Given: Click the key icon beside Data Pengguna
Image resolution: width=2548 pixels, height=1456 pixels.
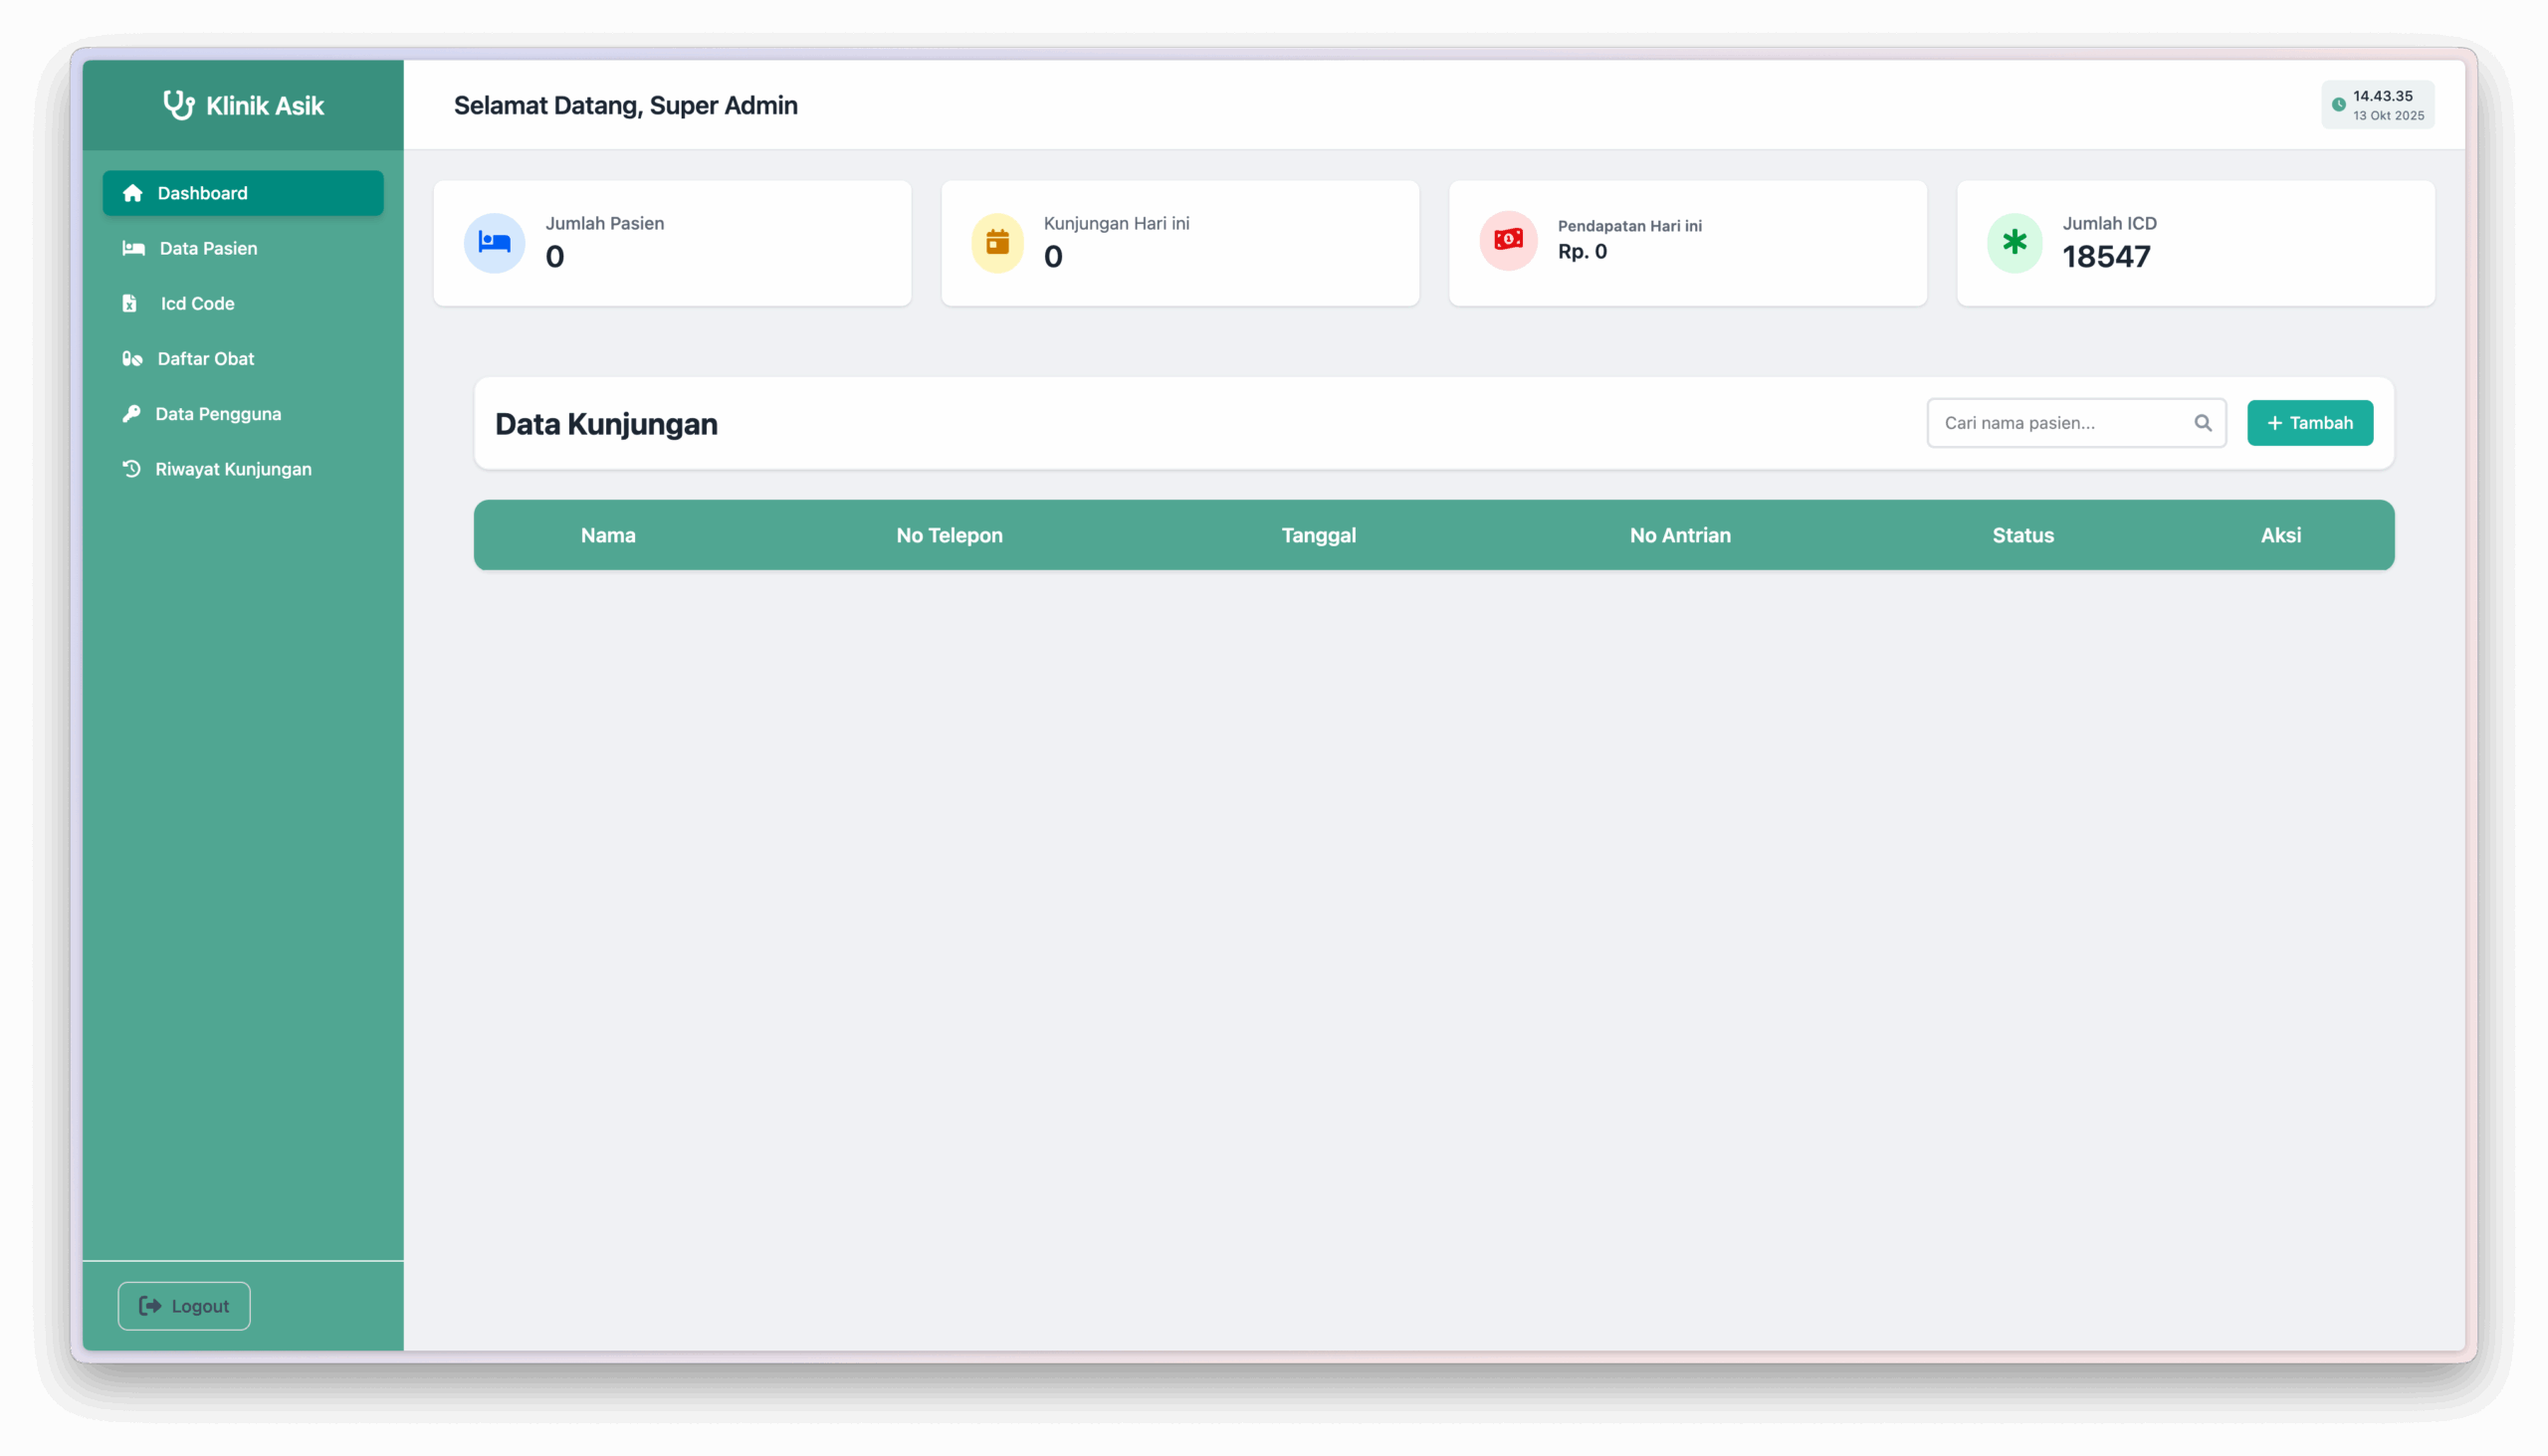Looking at the screenshot, I should 131,413.
